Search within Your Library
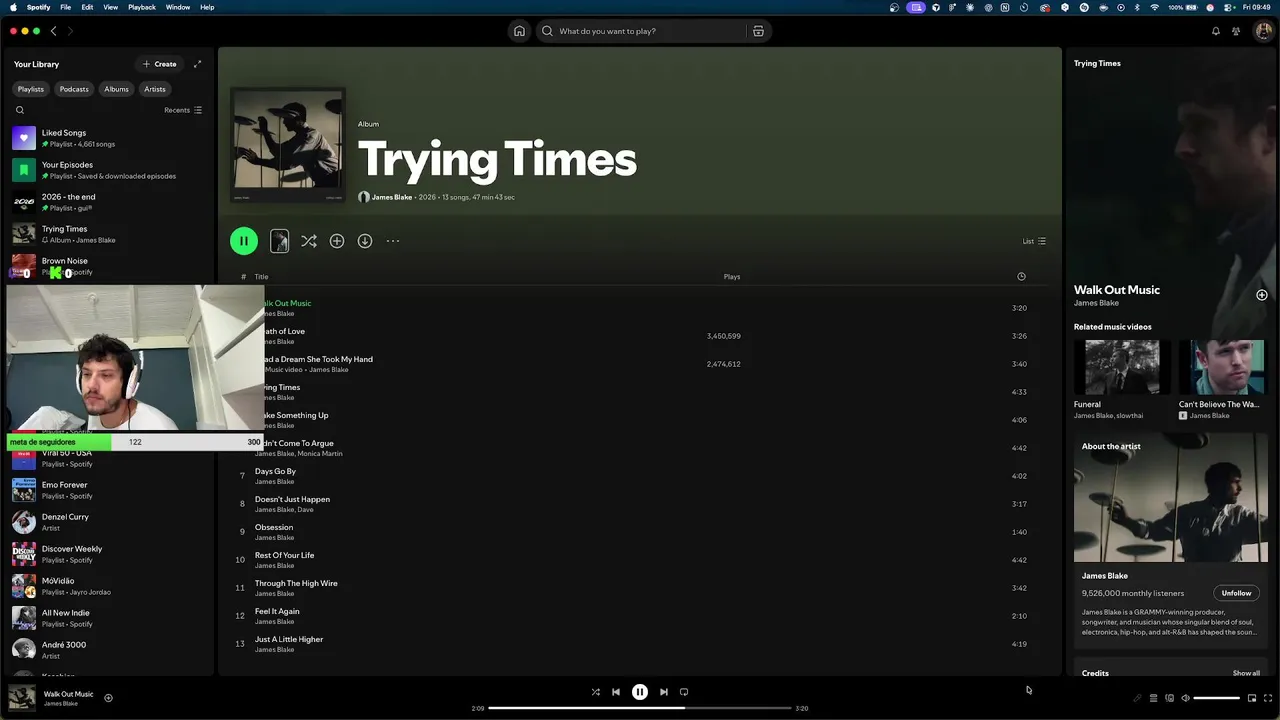 (x=20, y=110)
